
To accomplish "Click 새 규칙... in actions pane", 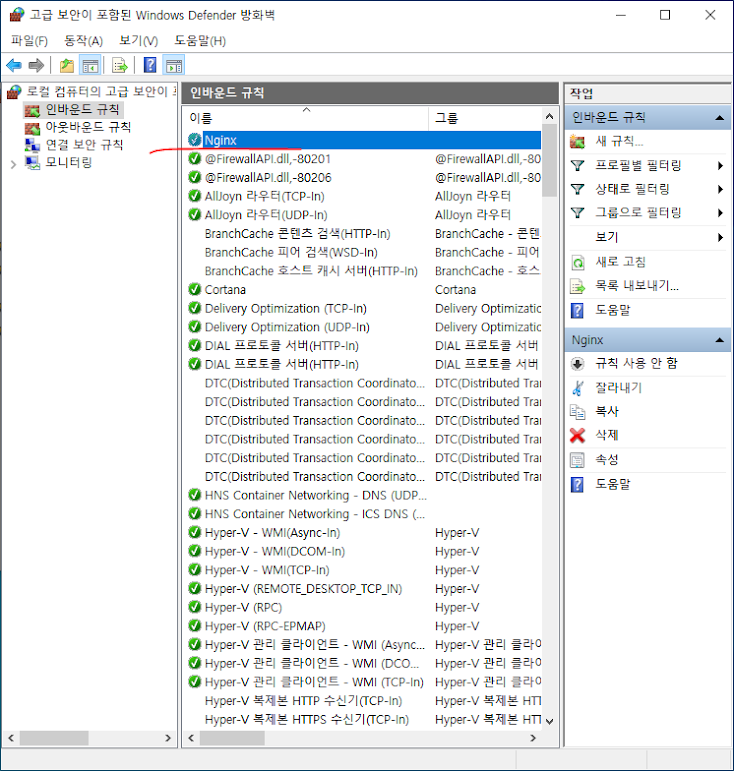I will point(619,142).
